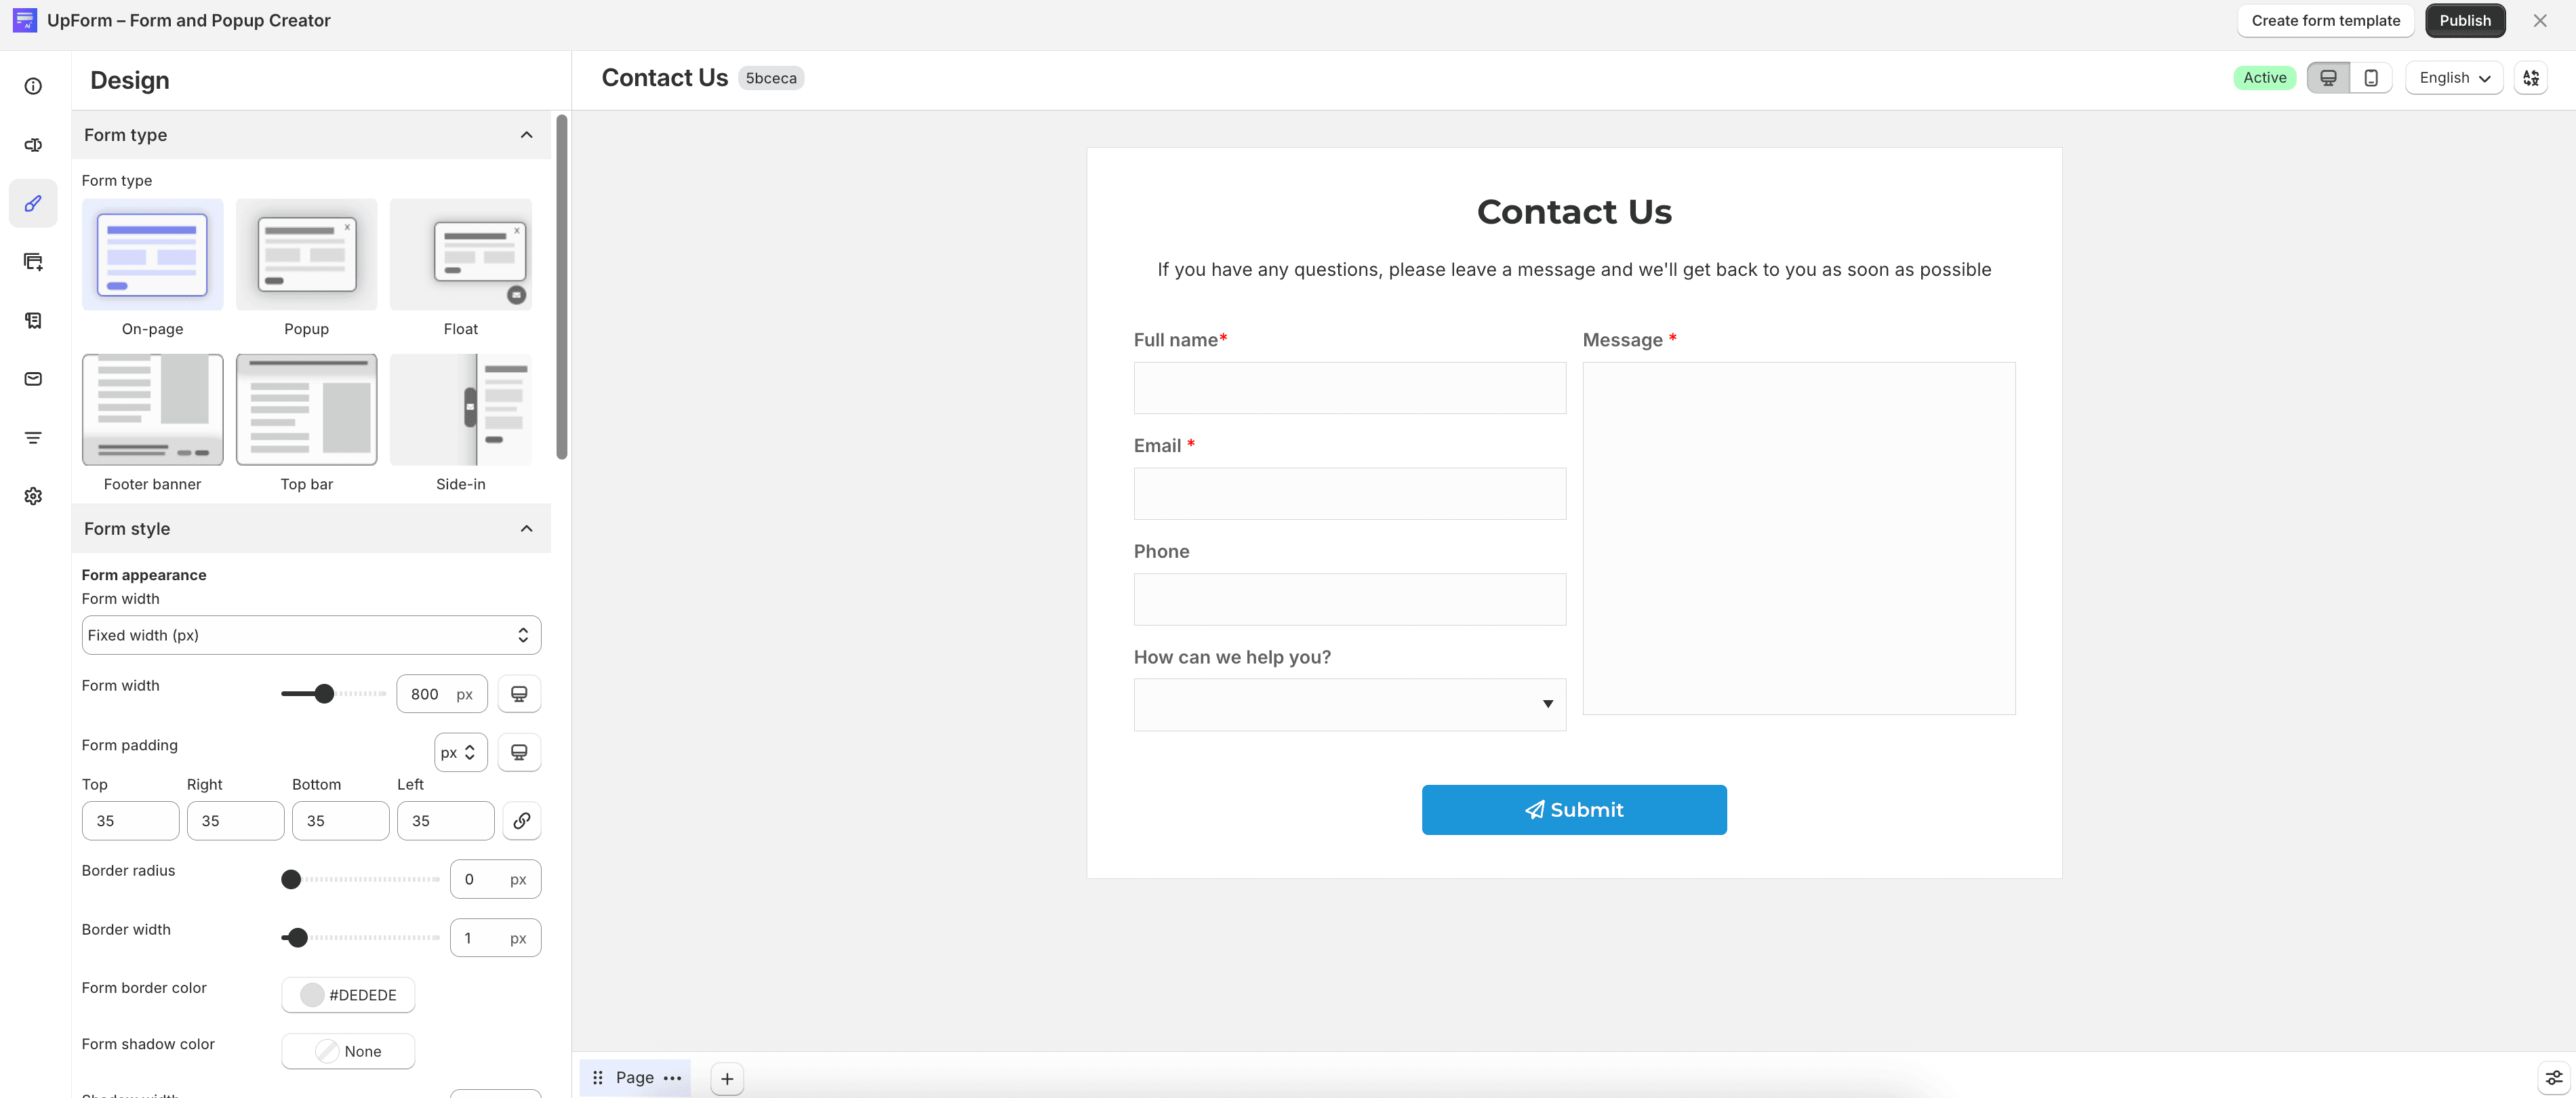Image resolution: width=2576 pixels, height=1098 pixels.
Task: Close the UpForm editor with X
Action: pos(2539,20)
